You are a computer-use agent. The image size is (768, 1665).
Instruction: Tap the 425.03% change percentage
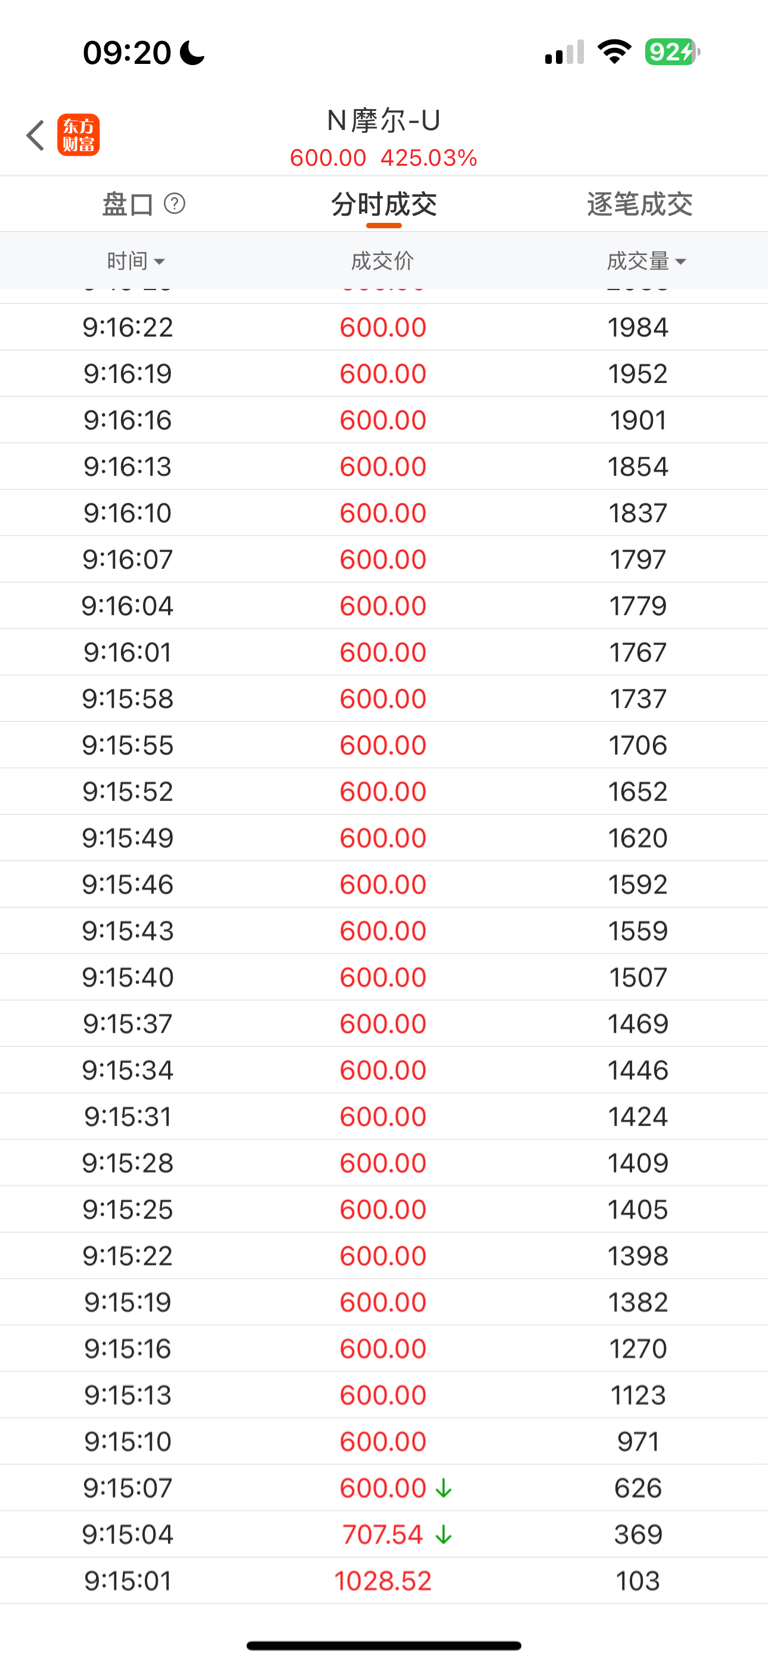coord(429,158)
